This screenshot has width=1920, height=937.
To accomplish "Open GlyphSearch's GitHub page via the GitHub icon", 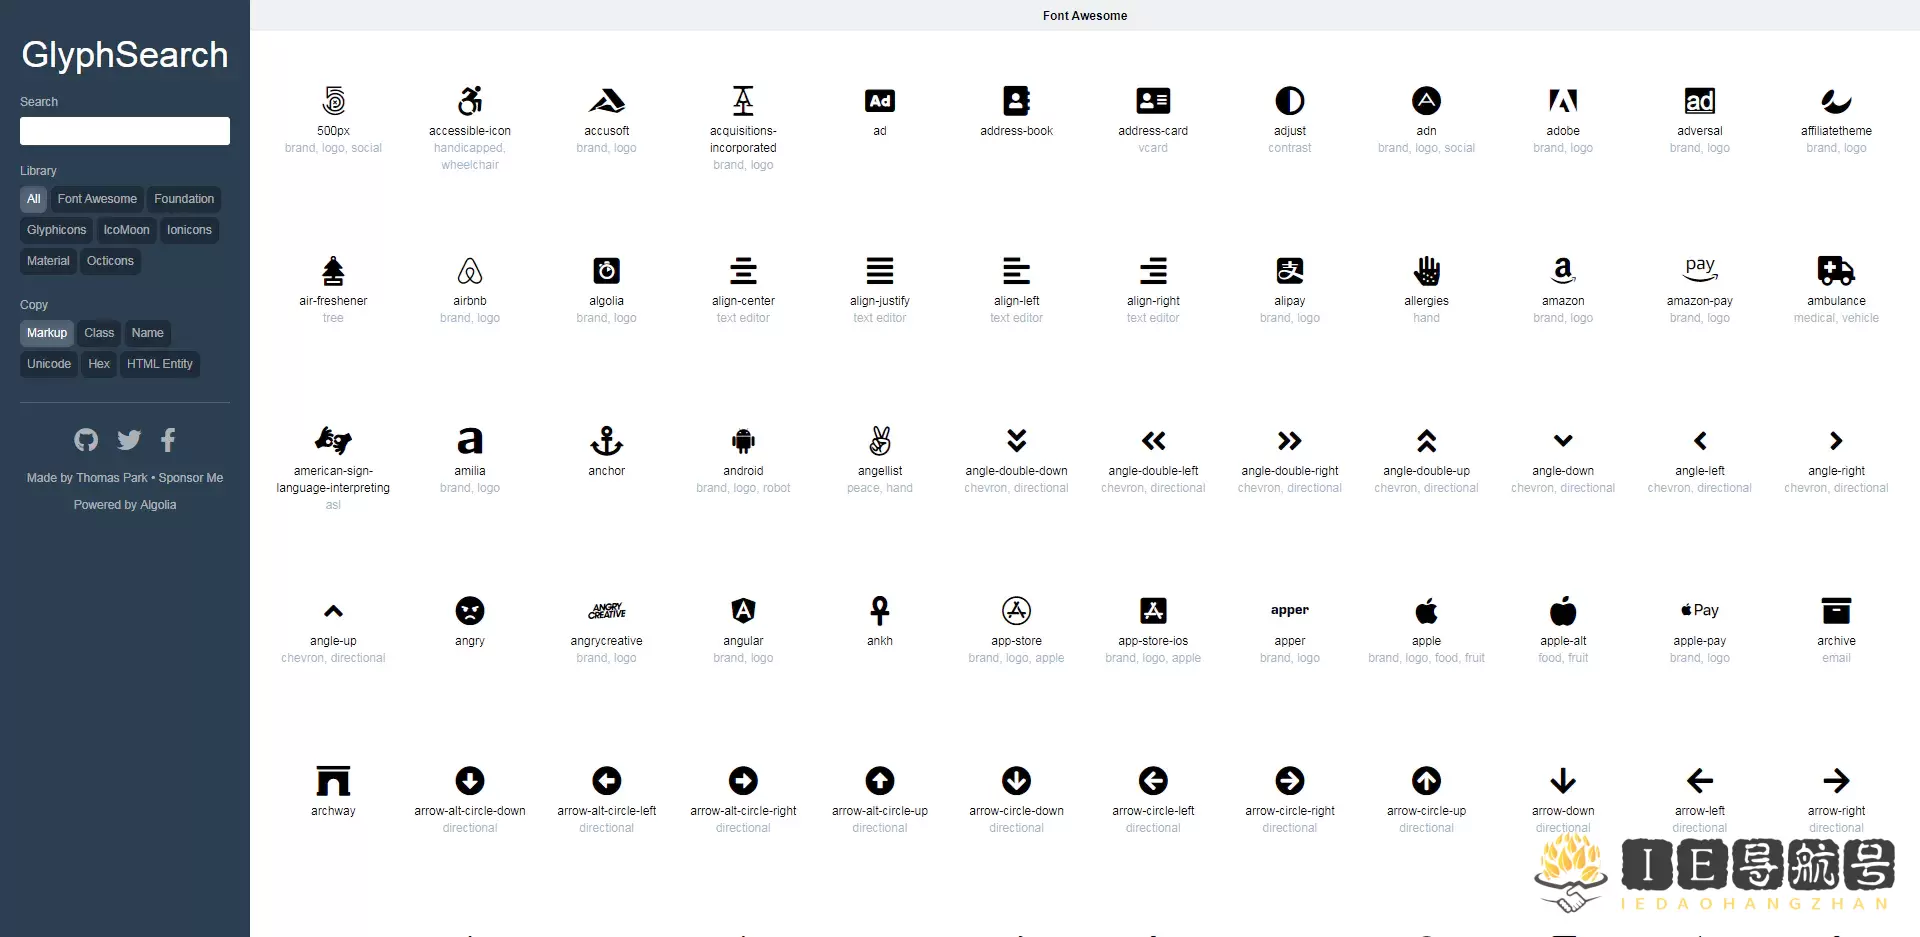I will coord(86,440).
